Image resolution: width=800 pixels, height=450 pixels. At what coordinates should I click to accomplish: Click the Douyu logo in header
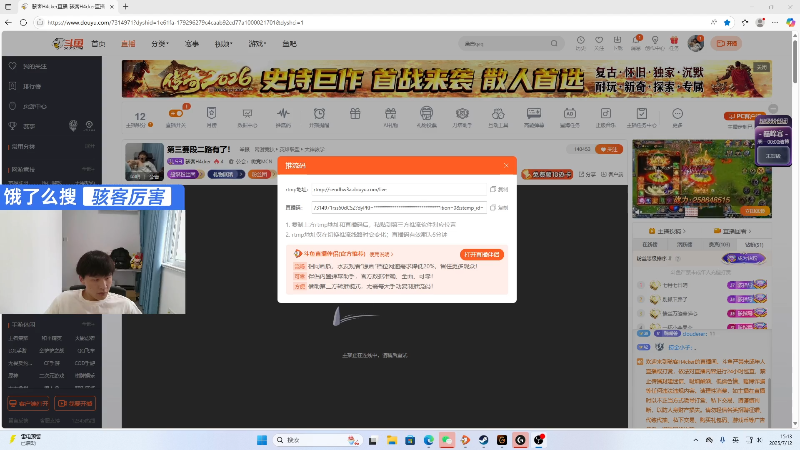point(68,44)
